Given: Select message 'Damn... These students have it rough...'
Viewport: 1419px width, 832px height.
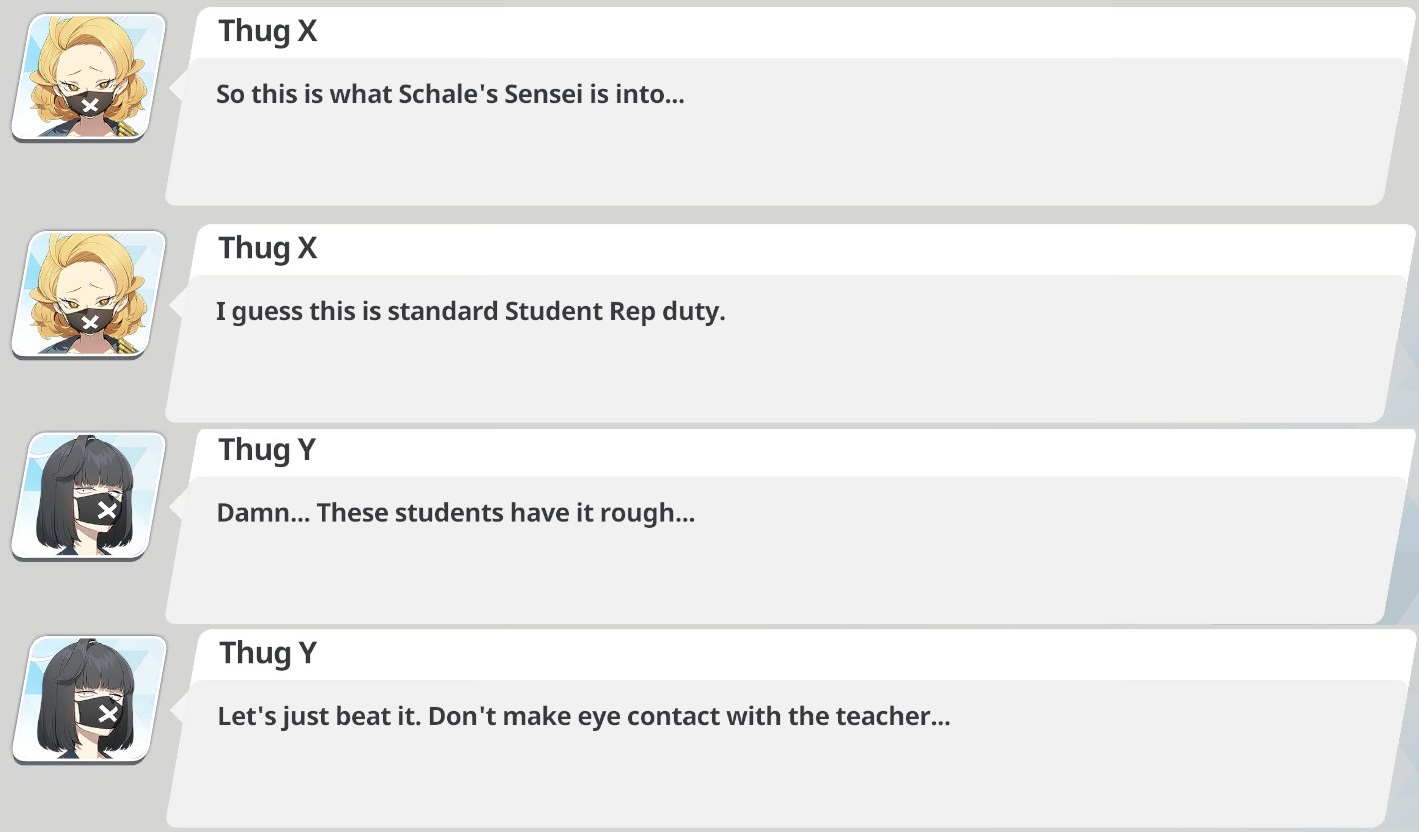Looking at the screenshot, I should (455, 513).
